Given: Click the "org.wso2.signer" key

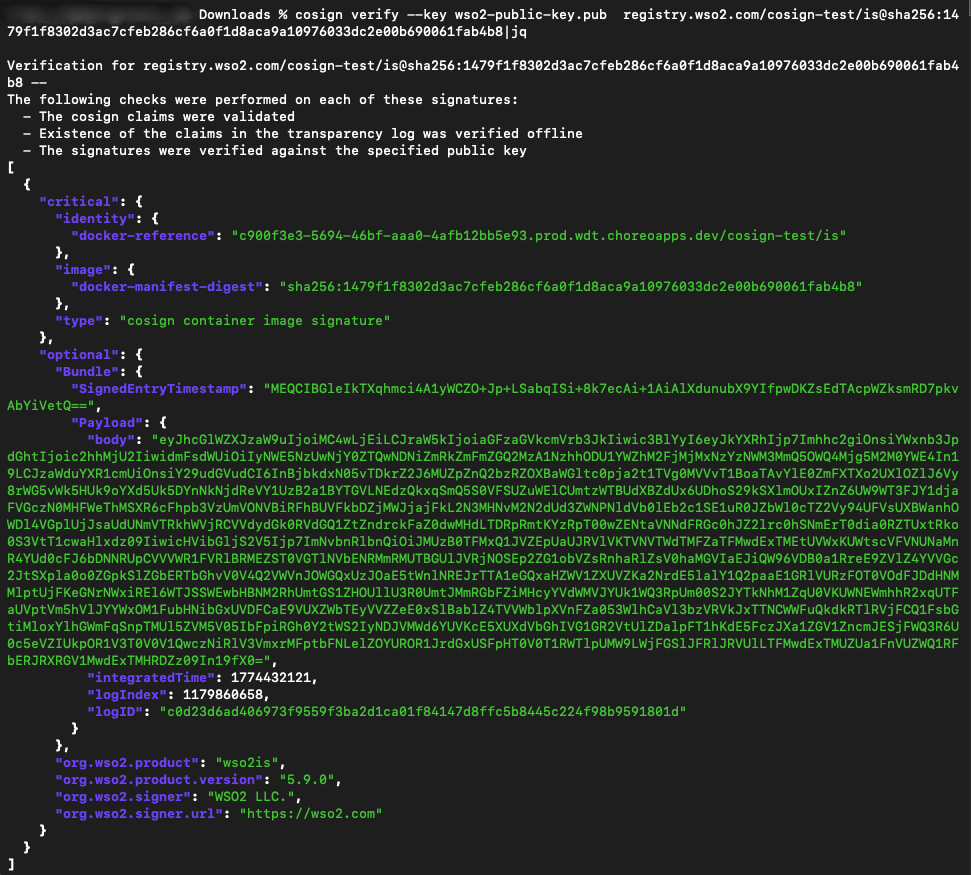Looking at the screenshot, I should tap(123, 797).
